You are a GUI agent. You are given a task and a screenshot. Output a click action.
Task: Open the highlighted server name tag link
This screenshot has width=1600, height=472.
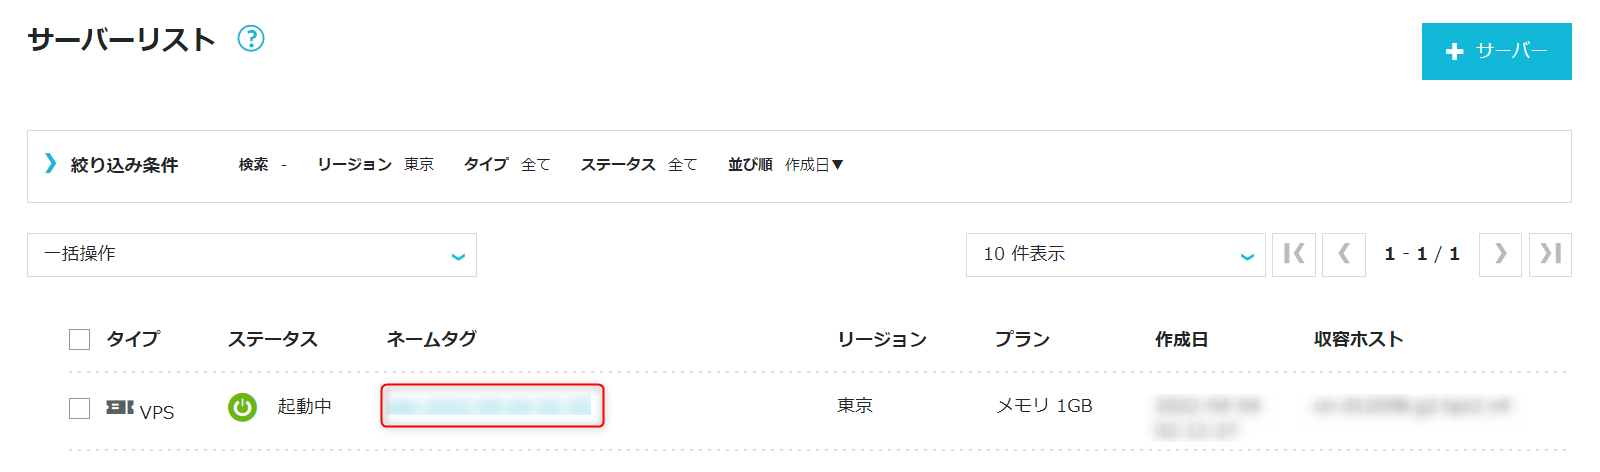490,405
